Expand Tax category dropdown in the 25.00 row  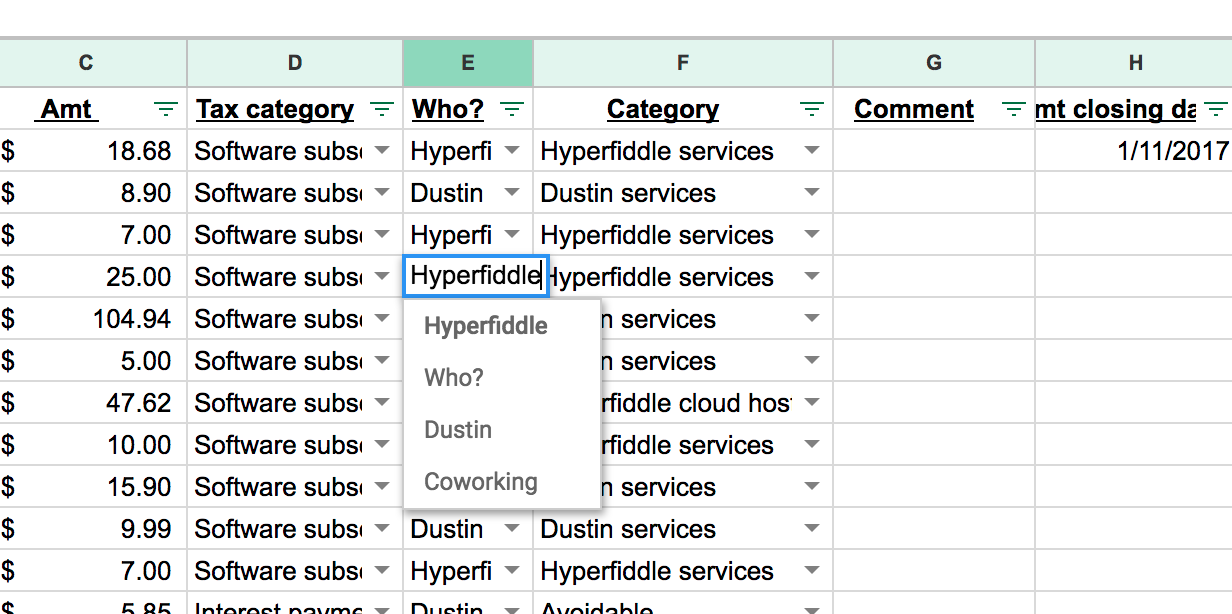coord(382,277)
